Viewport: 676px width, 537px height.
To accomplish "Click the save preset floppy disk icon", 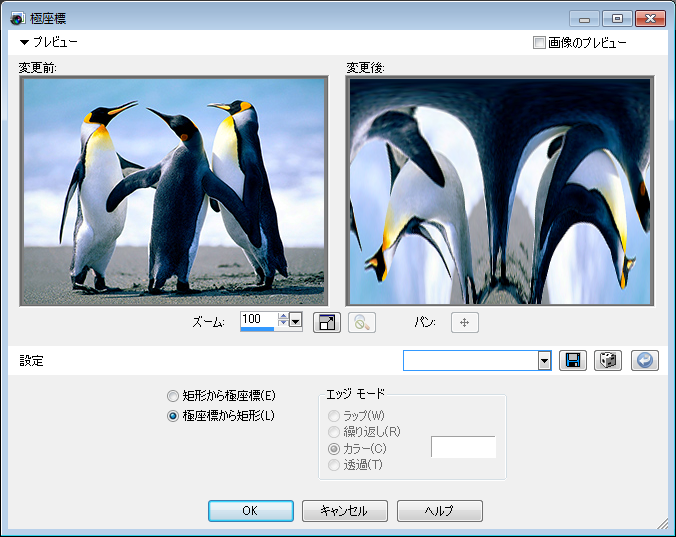I will tap(573, 360).
